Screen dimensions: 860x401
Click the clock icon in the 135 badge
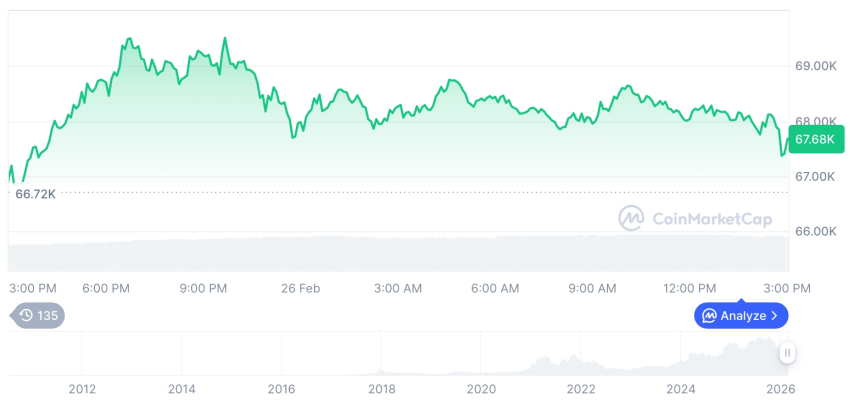tap(26, 316)
